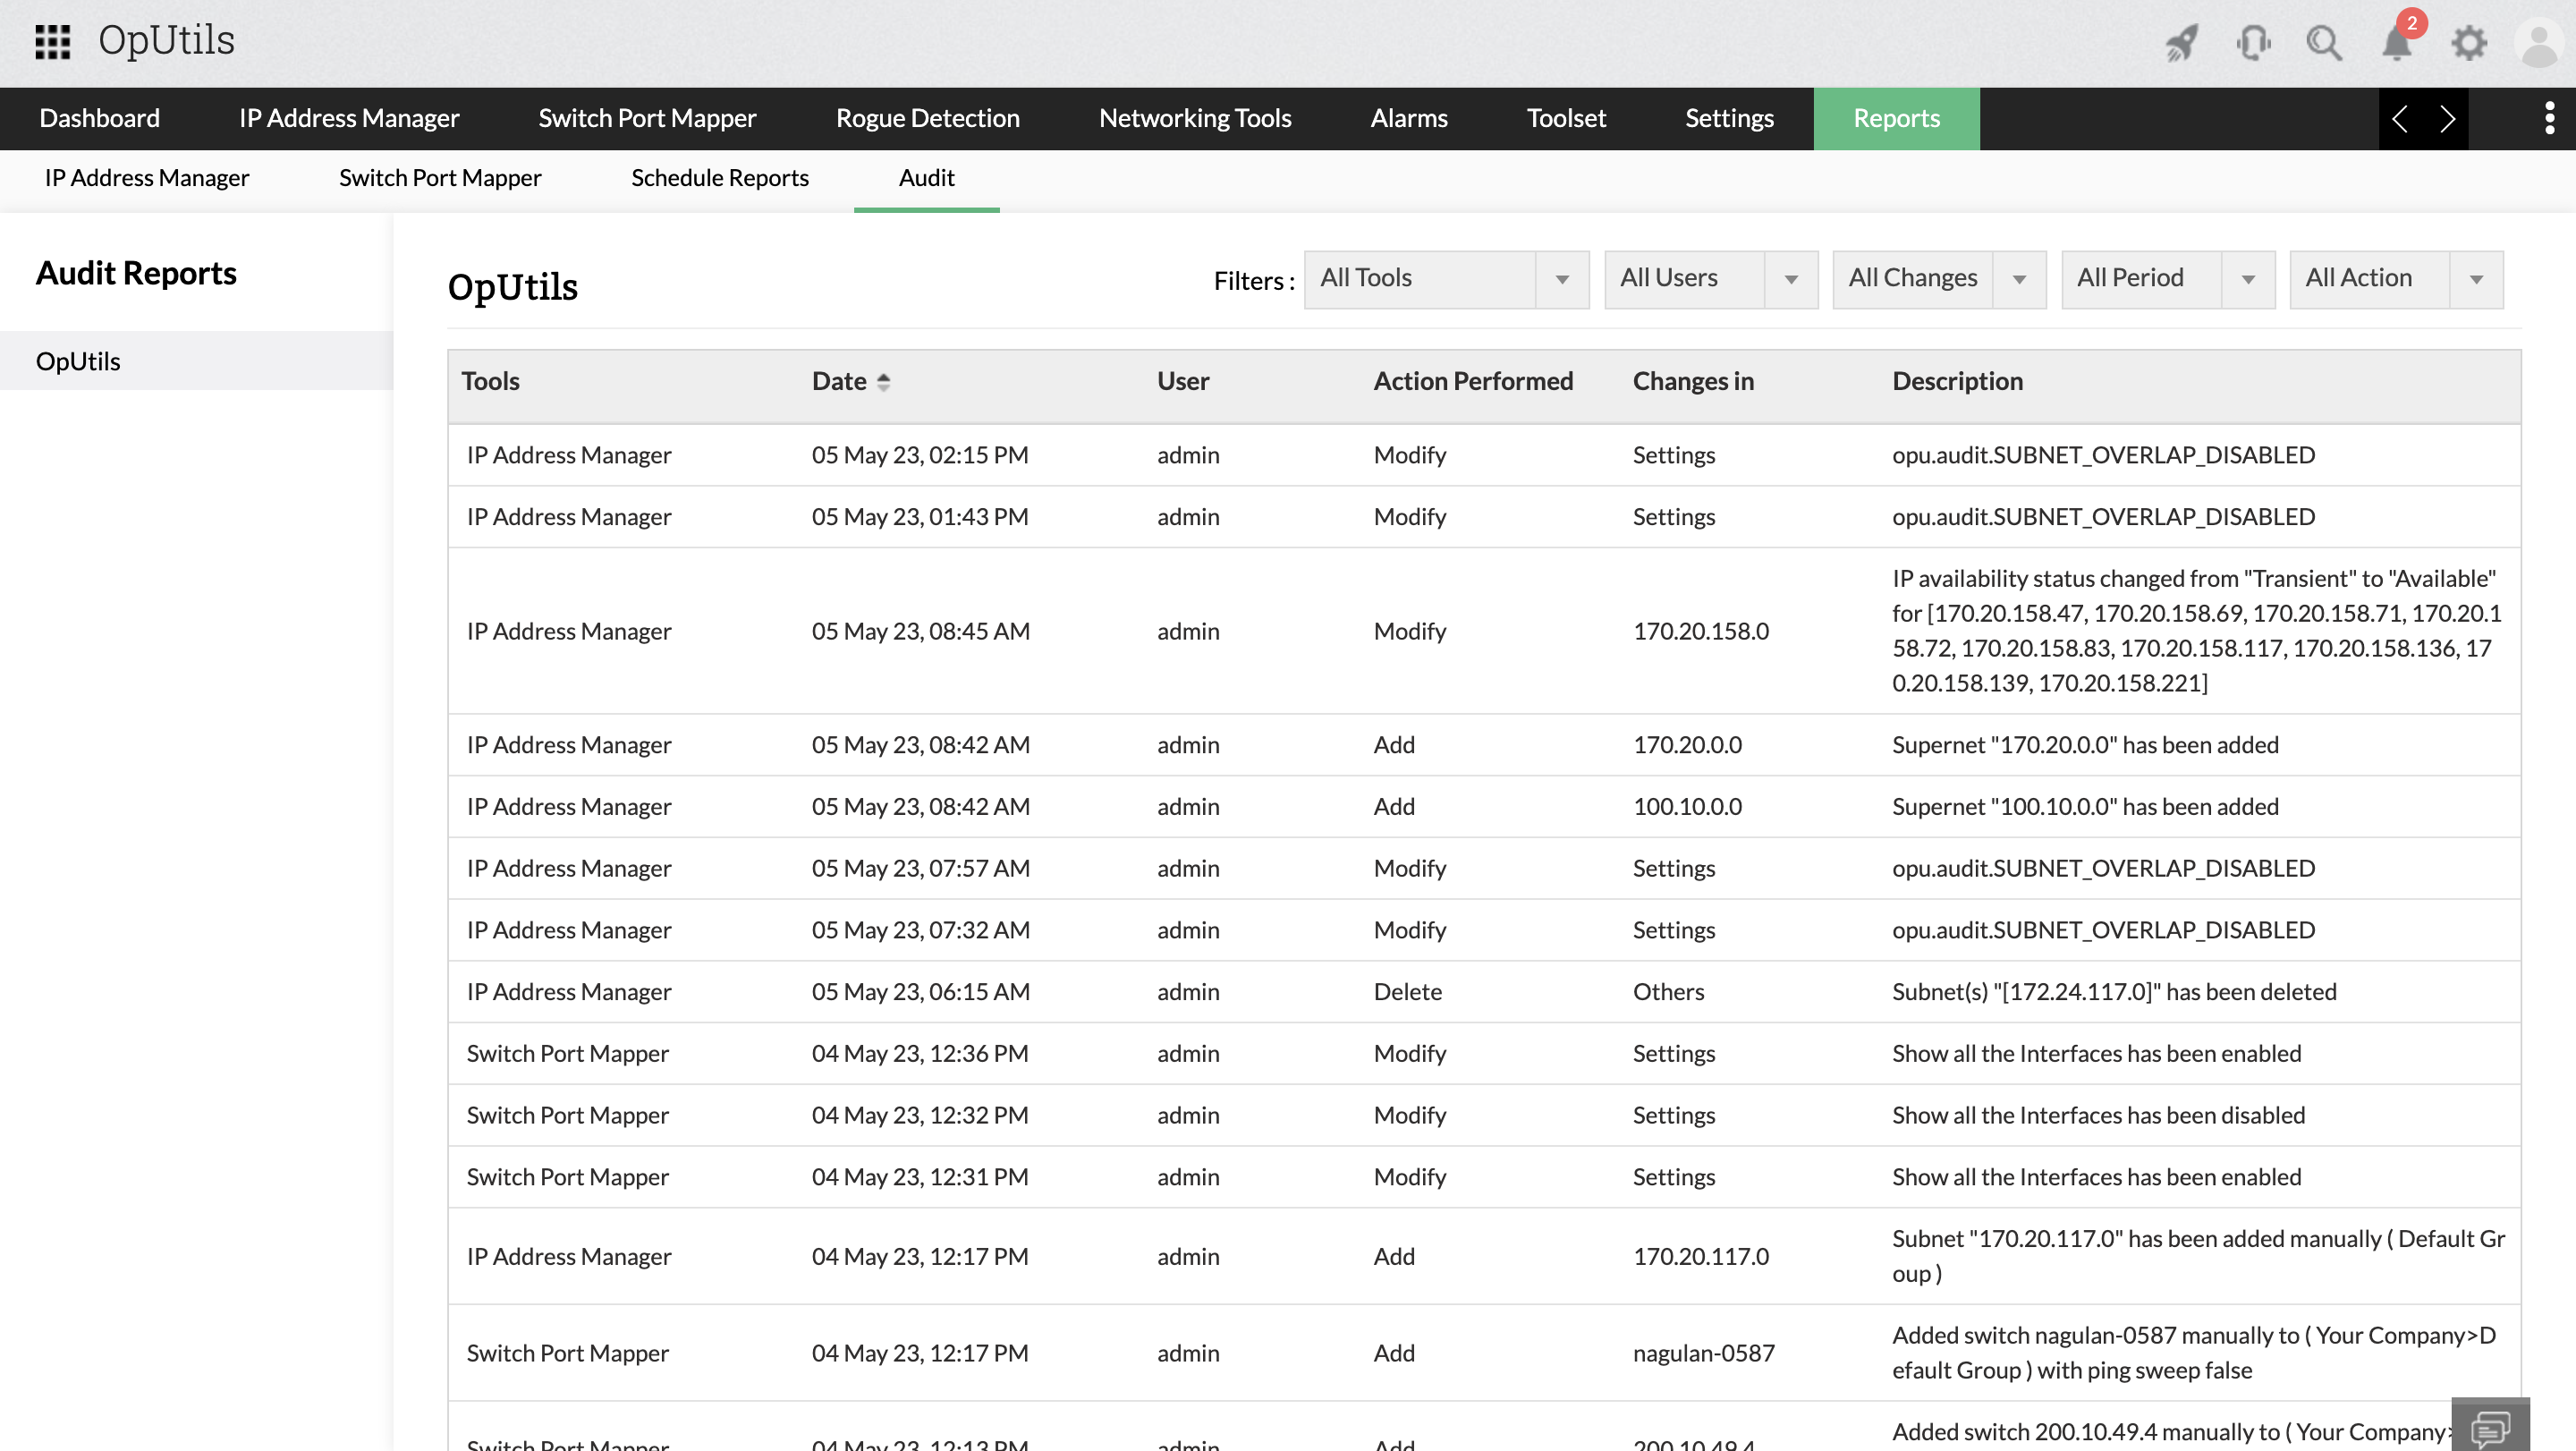Open the apps grid icon beside OpUtils
The height and width of the screenshot is (1451, 2576).
click(51, 41)
